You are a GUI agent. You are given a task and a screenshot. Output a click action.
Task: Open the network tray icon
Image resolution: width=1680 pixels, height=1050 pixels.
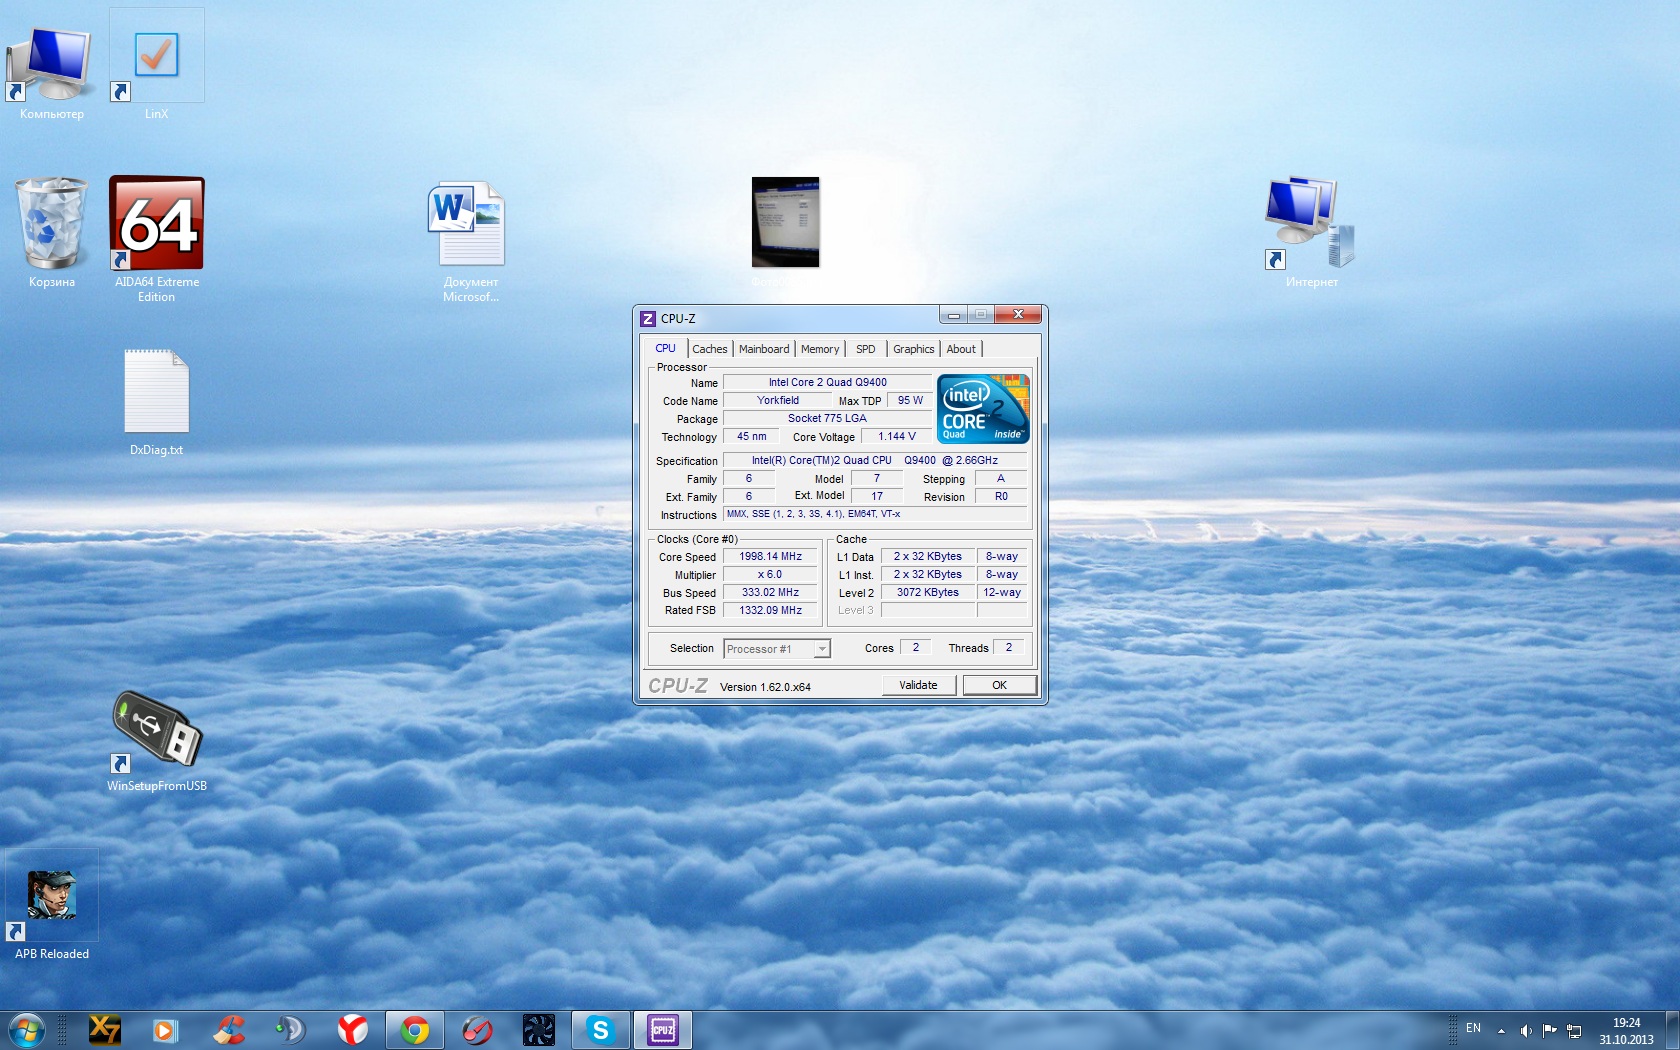point(1573,1031)
